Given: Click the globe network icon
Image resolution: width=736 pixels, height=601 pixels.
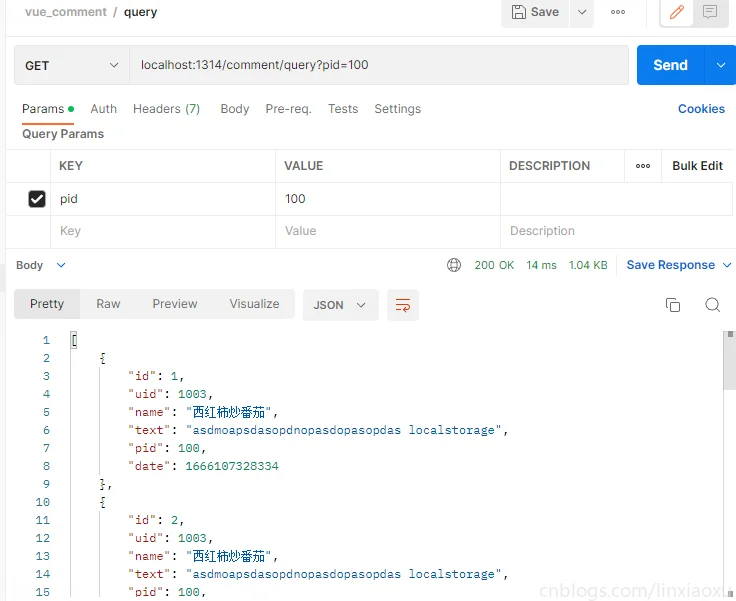Looking at the screenshot, I should pos(454,265).
